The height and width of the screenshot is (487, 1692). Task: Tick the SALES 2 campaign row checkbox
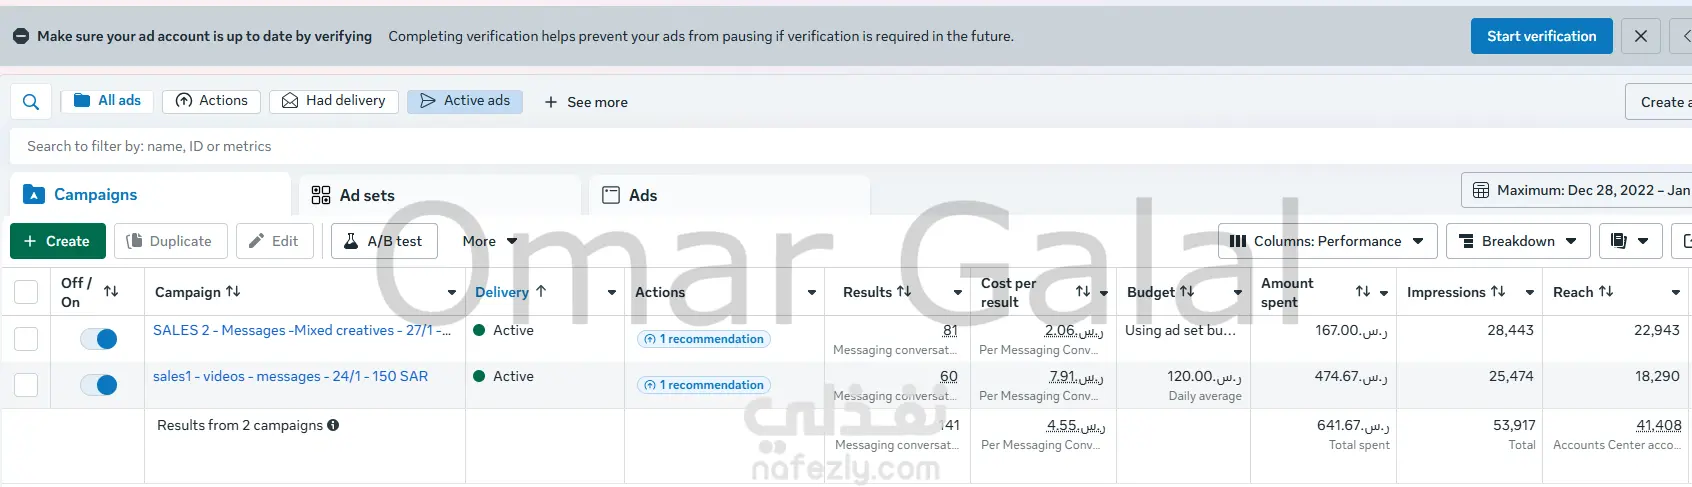pos(26,339)
